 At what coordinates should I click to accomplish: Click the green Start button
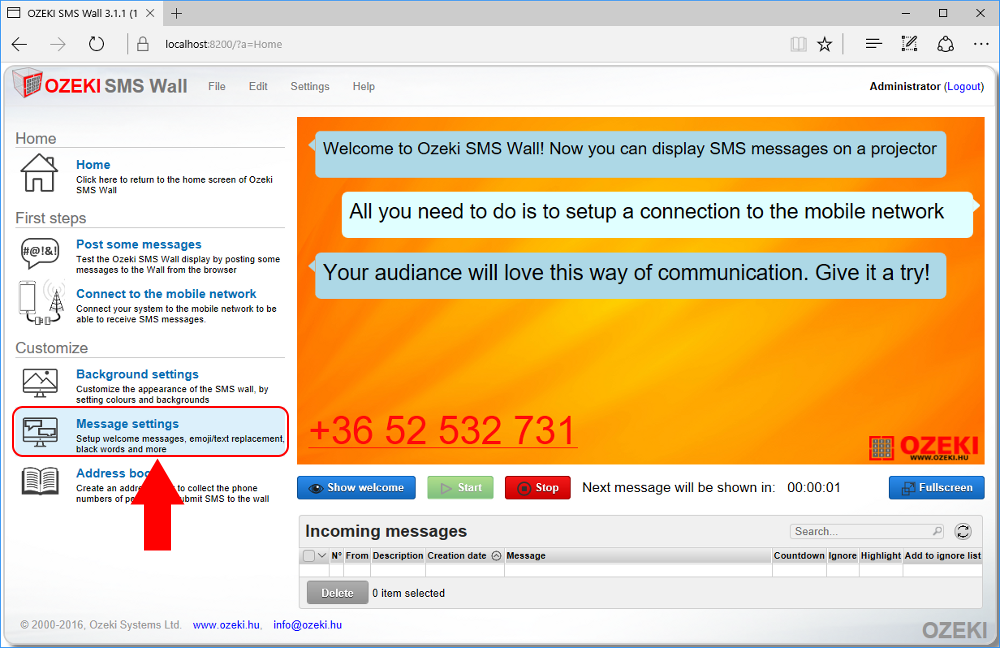(x=460, y=487)
